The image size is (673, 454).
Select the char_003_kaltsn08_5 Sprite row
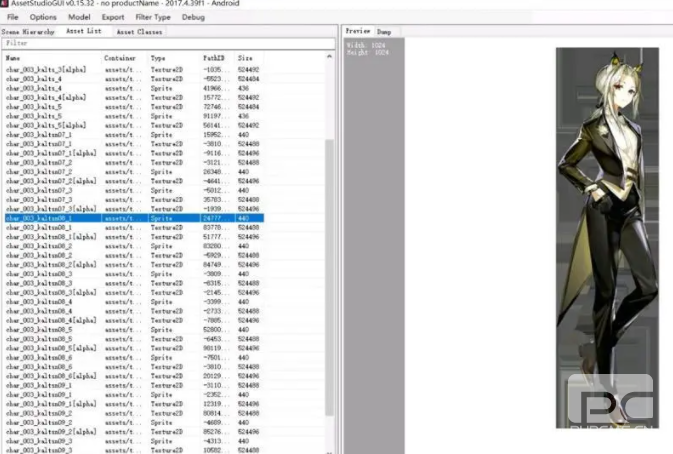coord(134,330)
